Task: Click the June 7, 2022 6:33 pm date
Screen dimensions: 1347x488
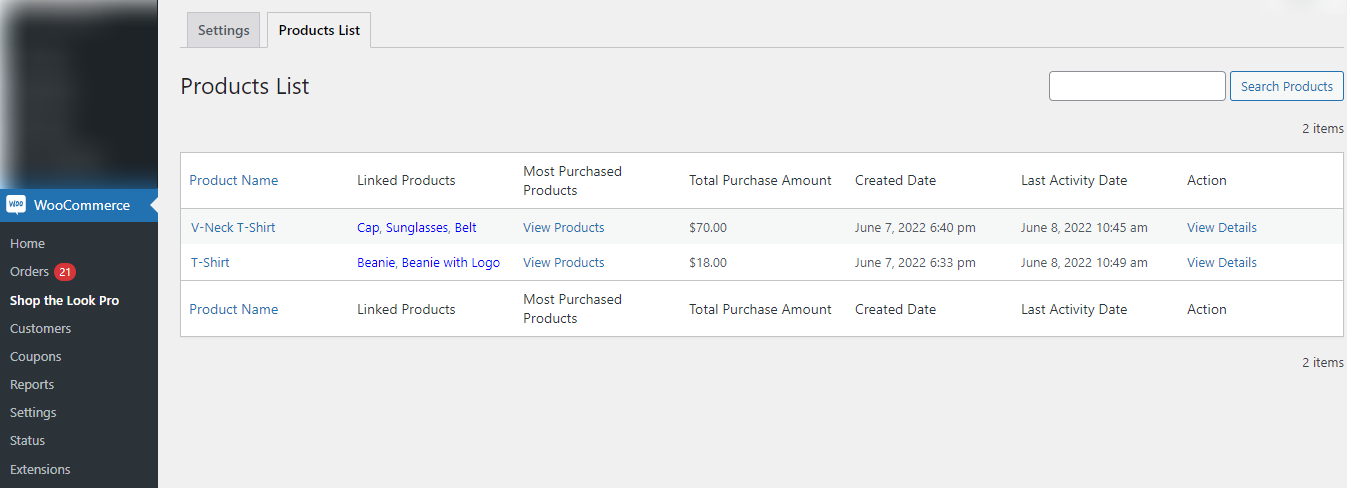Action: pos(915,262)
